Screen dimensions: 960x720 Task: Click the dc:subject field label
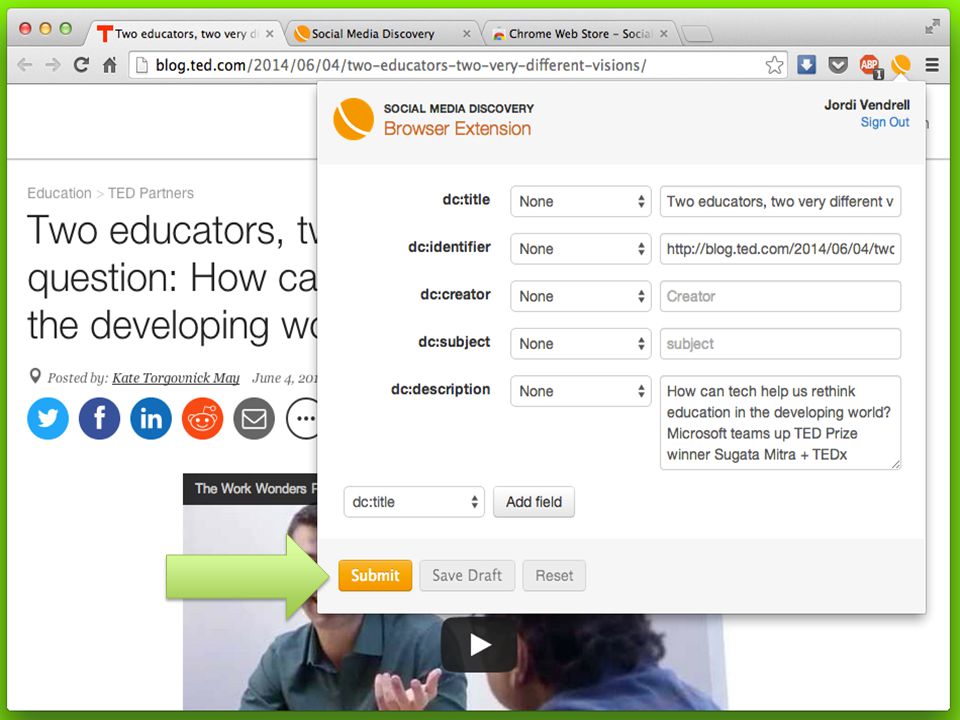click(454, 342)
